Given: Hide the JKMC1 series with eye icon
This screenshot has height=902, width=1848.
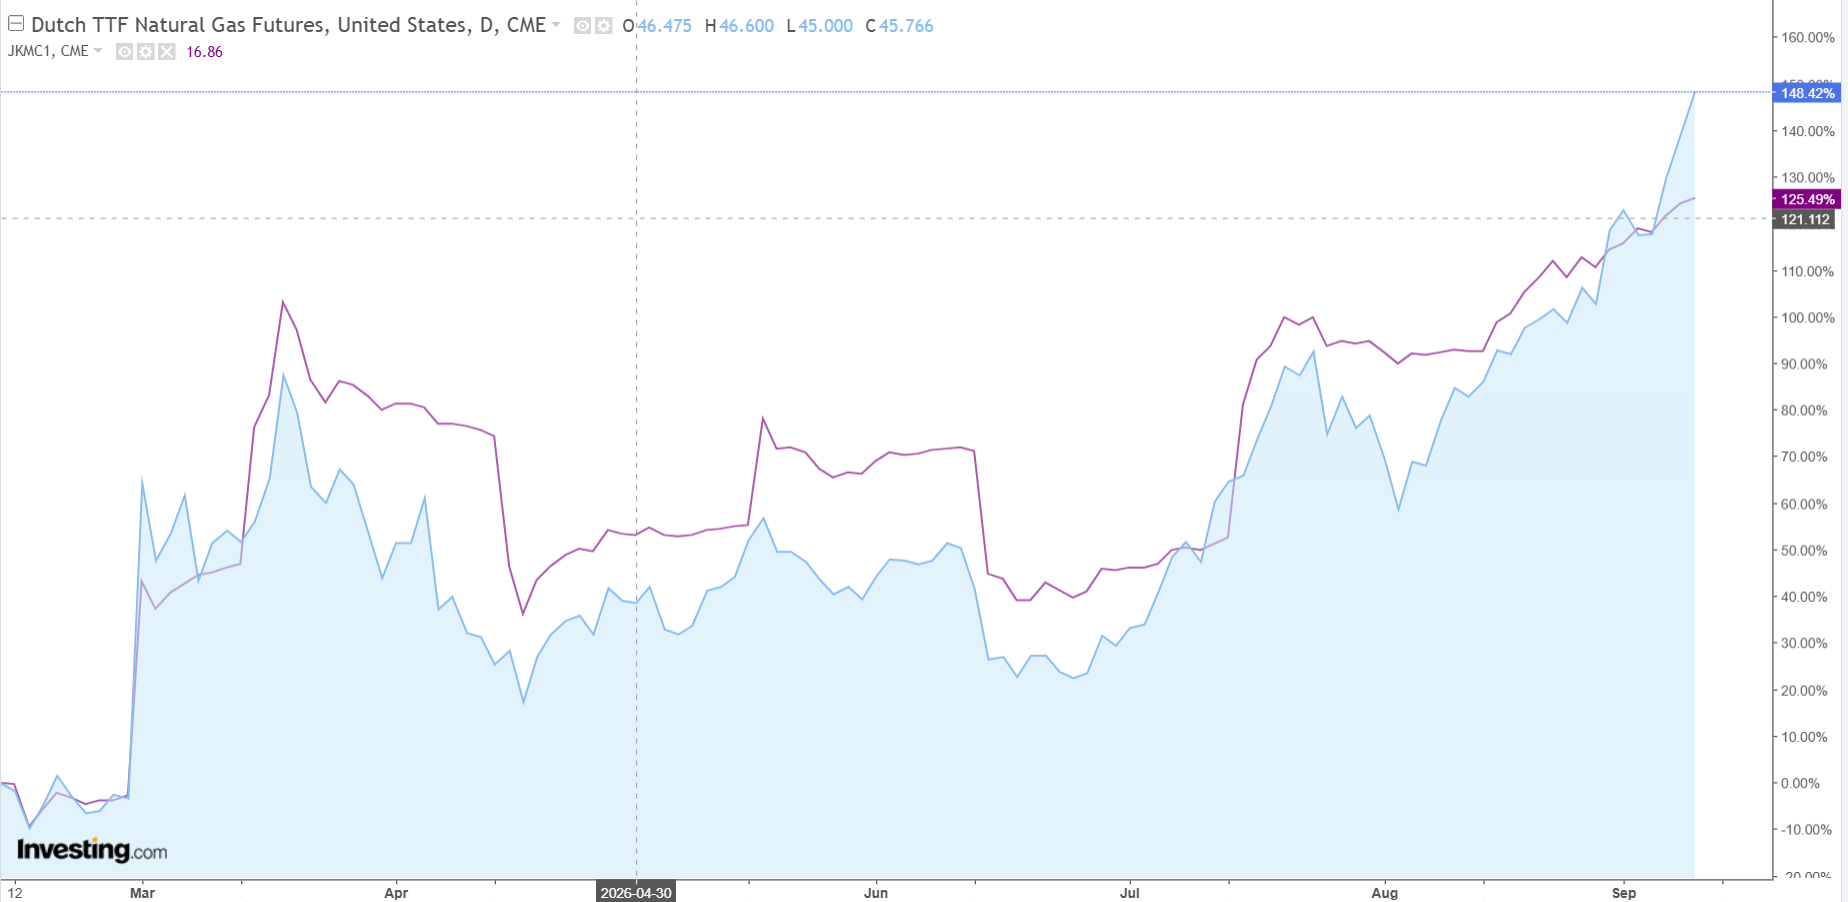Looking at the screenshot, I should [125, 52].
